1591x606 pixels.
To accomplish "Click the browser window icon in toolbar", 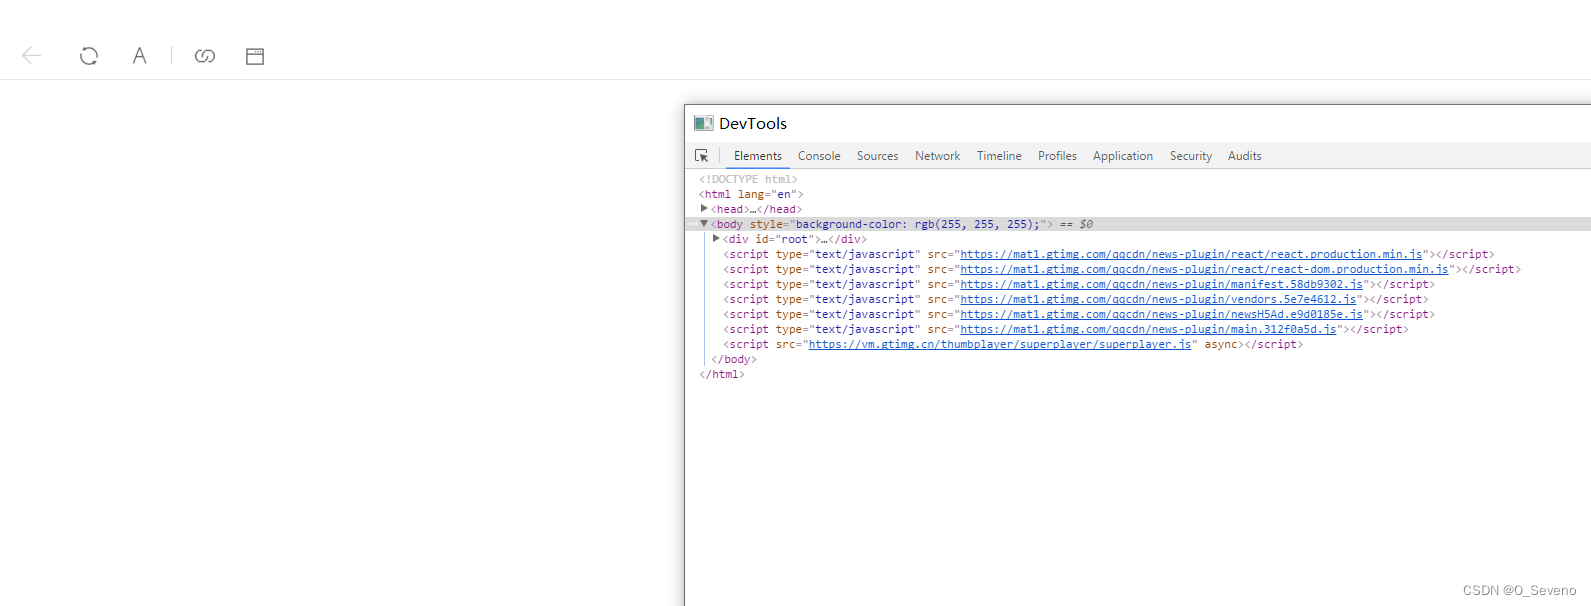I will coord(255,56).
